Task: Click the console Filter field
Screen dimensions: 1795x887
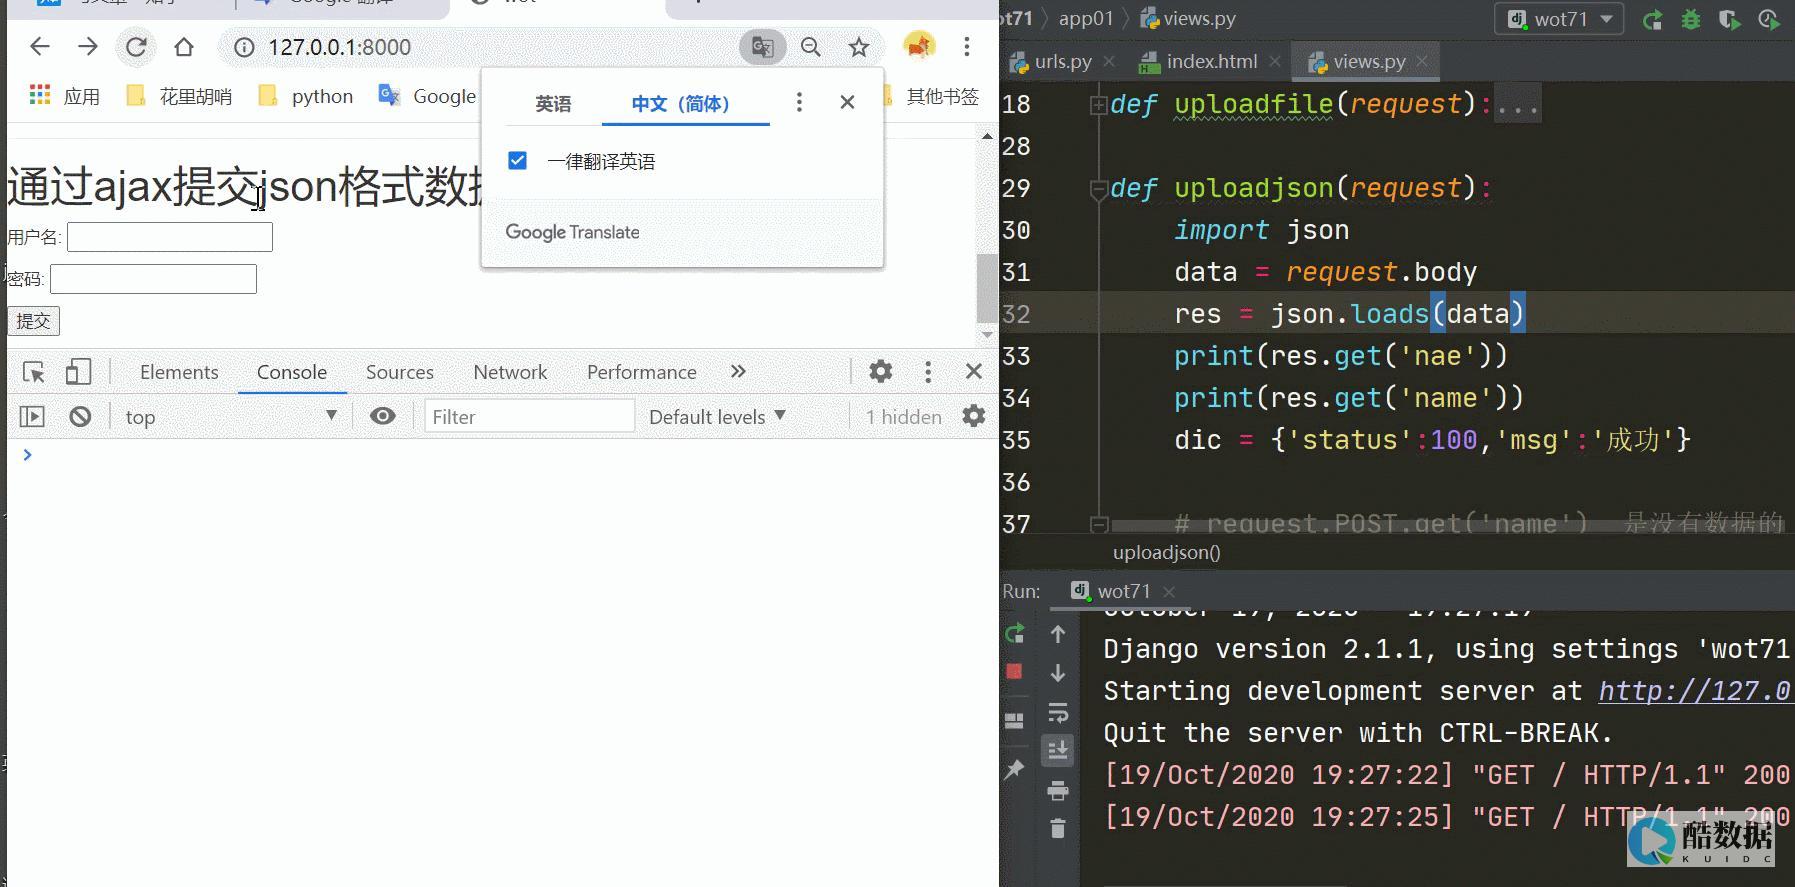Action: (x=529, y=417)
